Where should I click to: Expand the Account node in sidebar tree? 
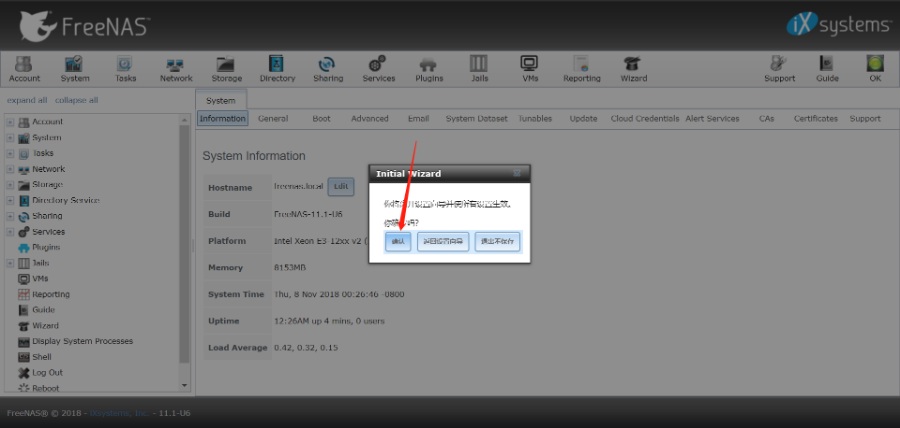click(x=10, y=122)
